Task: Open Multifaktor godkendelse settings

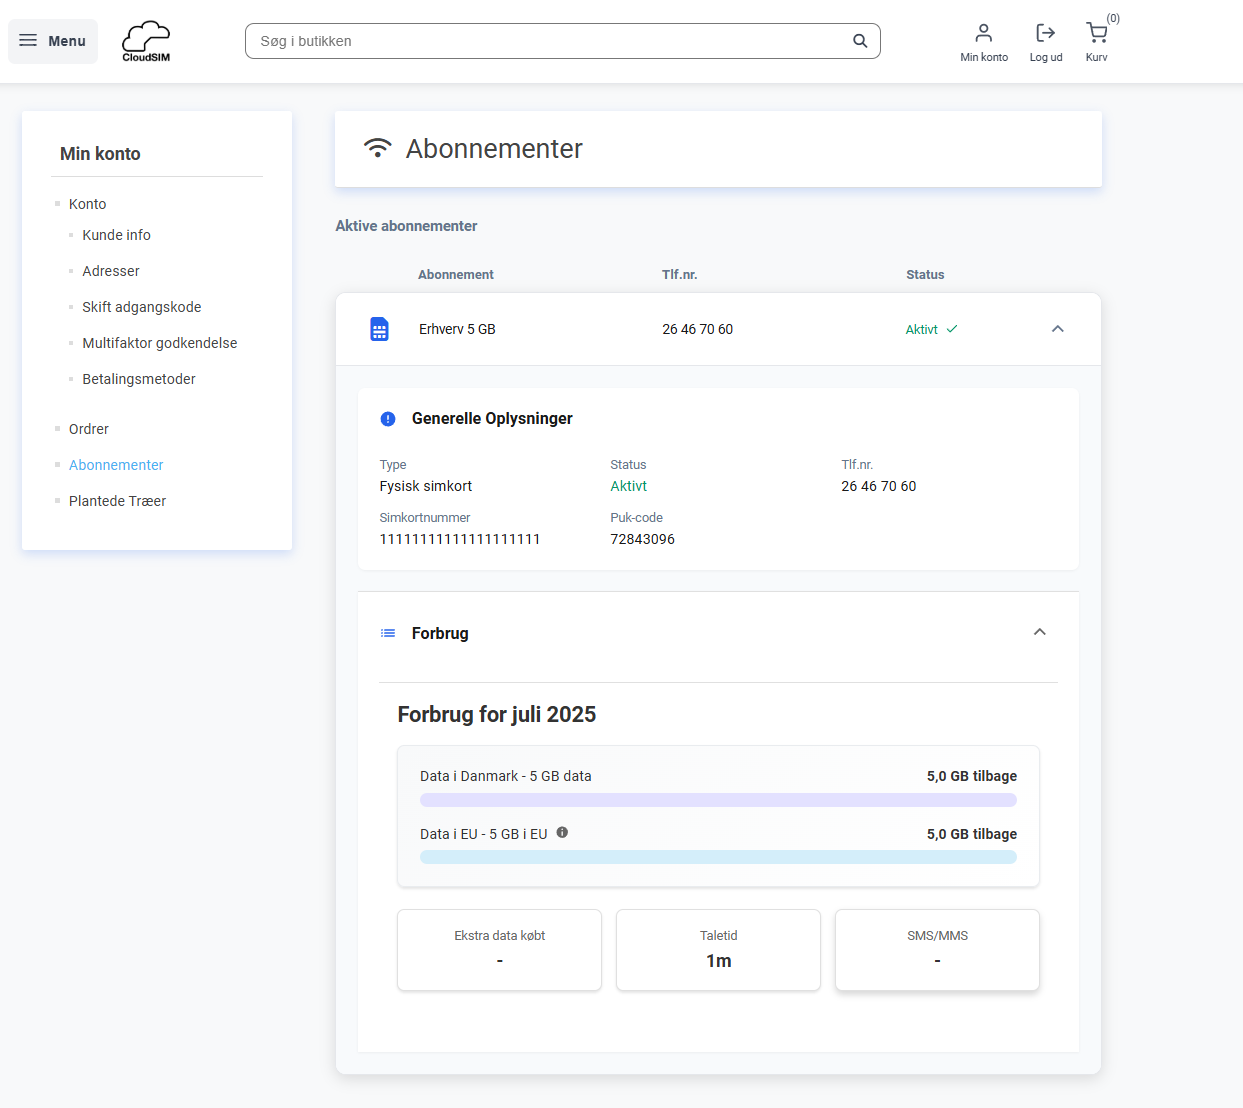Action: tap(160, 343)
